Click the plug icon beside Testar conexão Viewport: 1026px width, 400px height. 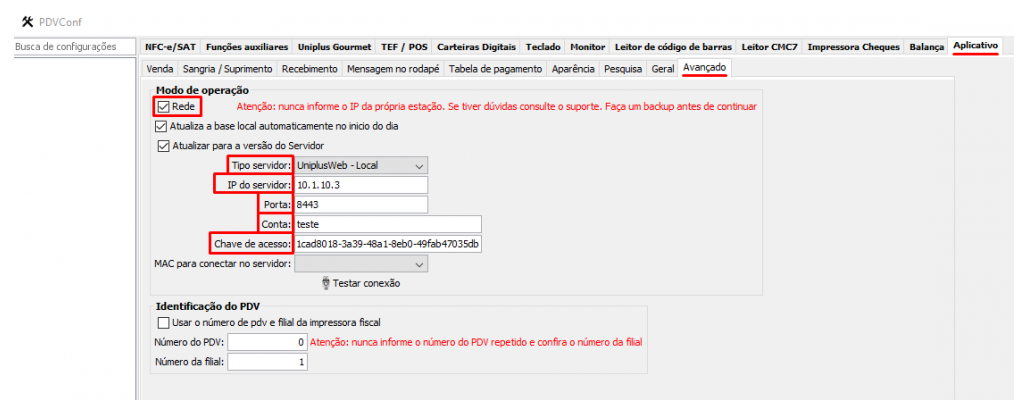tap(325, 283)
